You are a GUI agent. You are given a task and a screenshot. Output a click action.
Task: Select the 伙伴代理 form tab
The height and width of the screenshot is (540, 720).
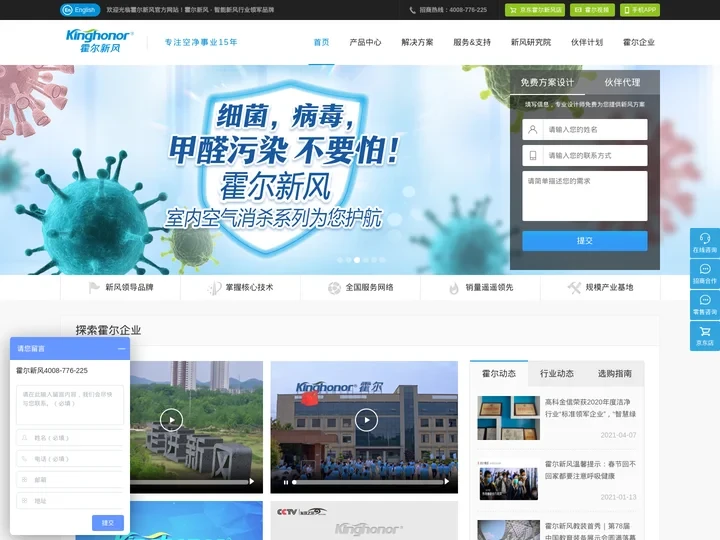click(622, 82)
